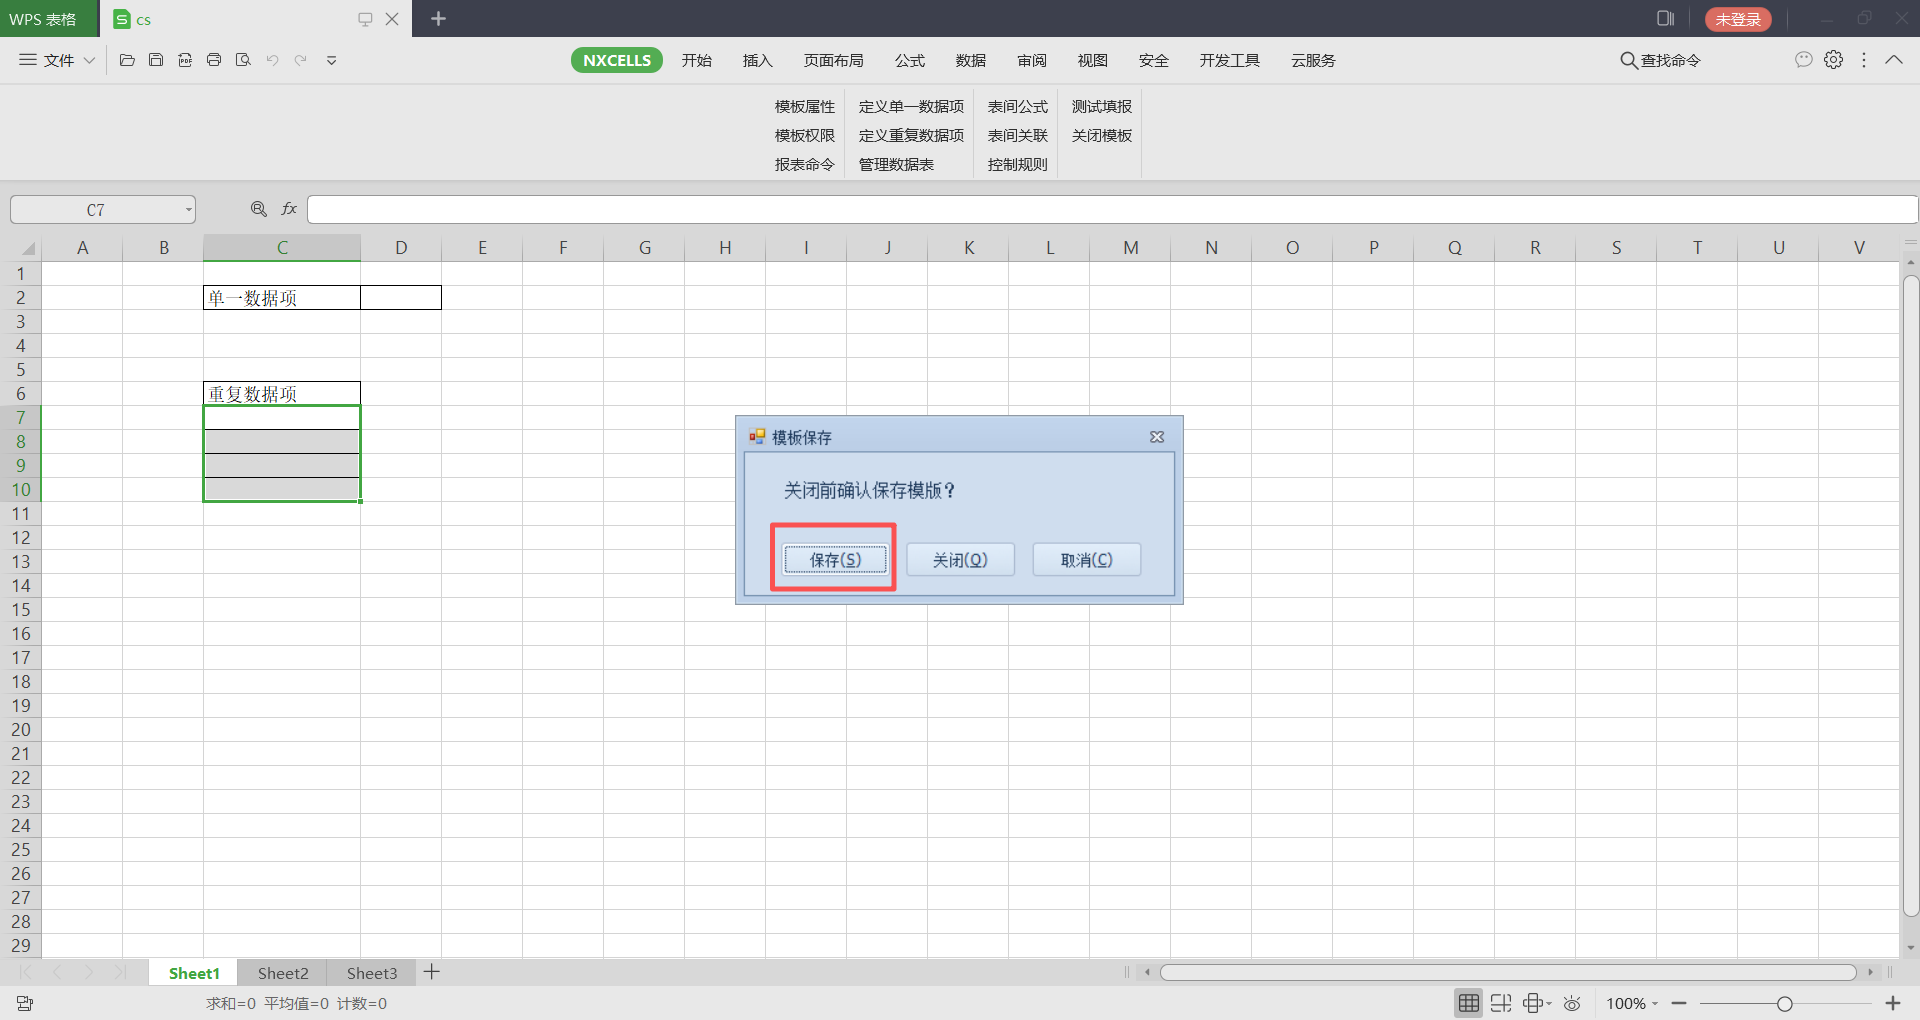This screenshot has height=1020, width=1920.
Task: Click the open folder icon in toolbar
Action: point(127,60)
